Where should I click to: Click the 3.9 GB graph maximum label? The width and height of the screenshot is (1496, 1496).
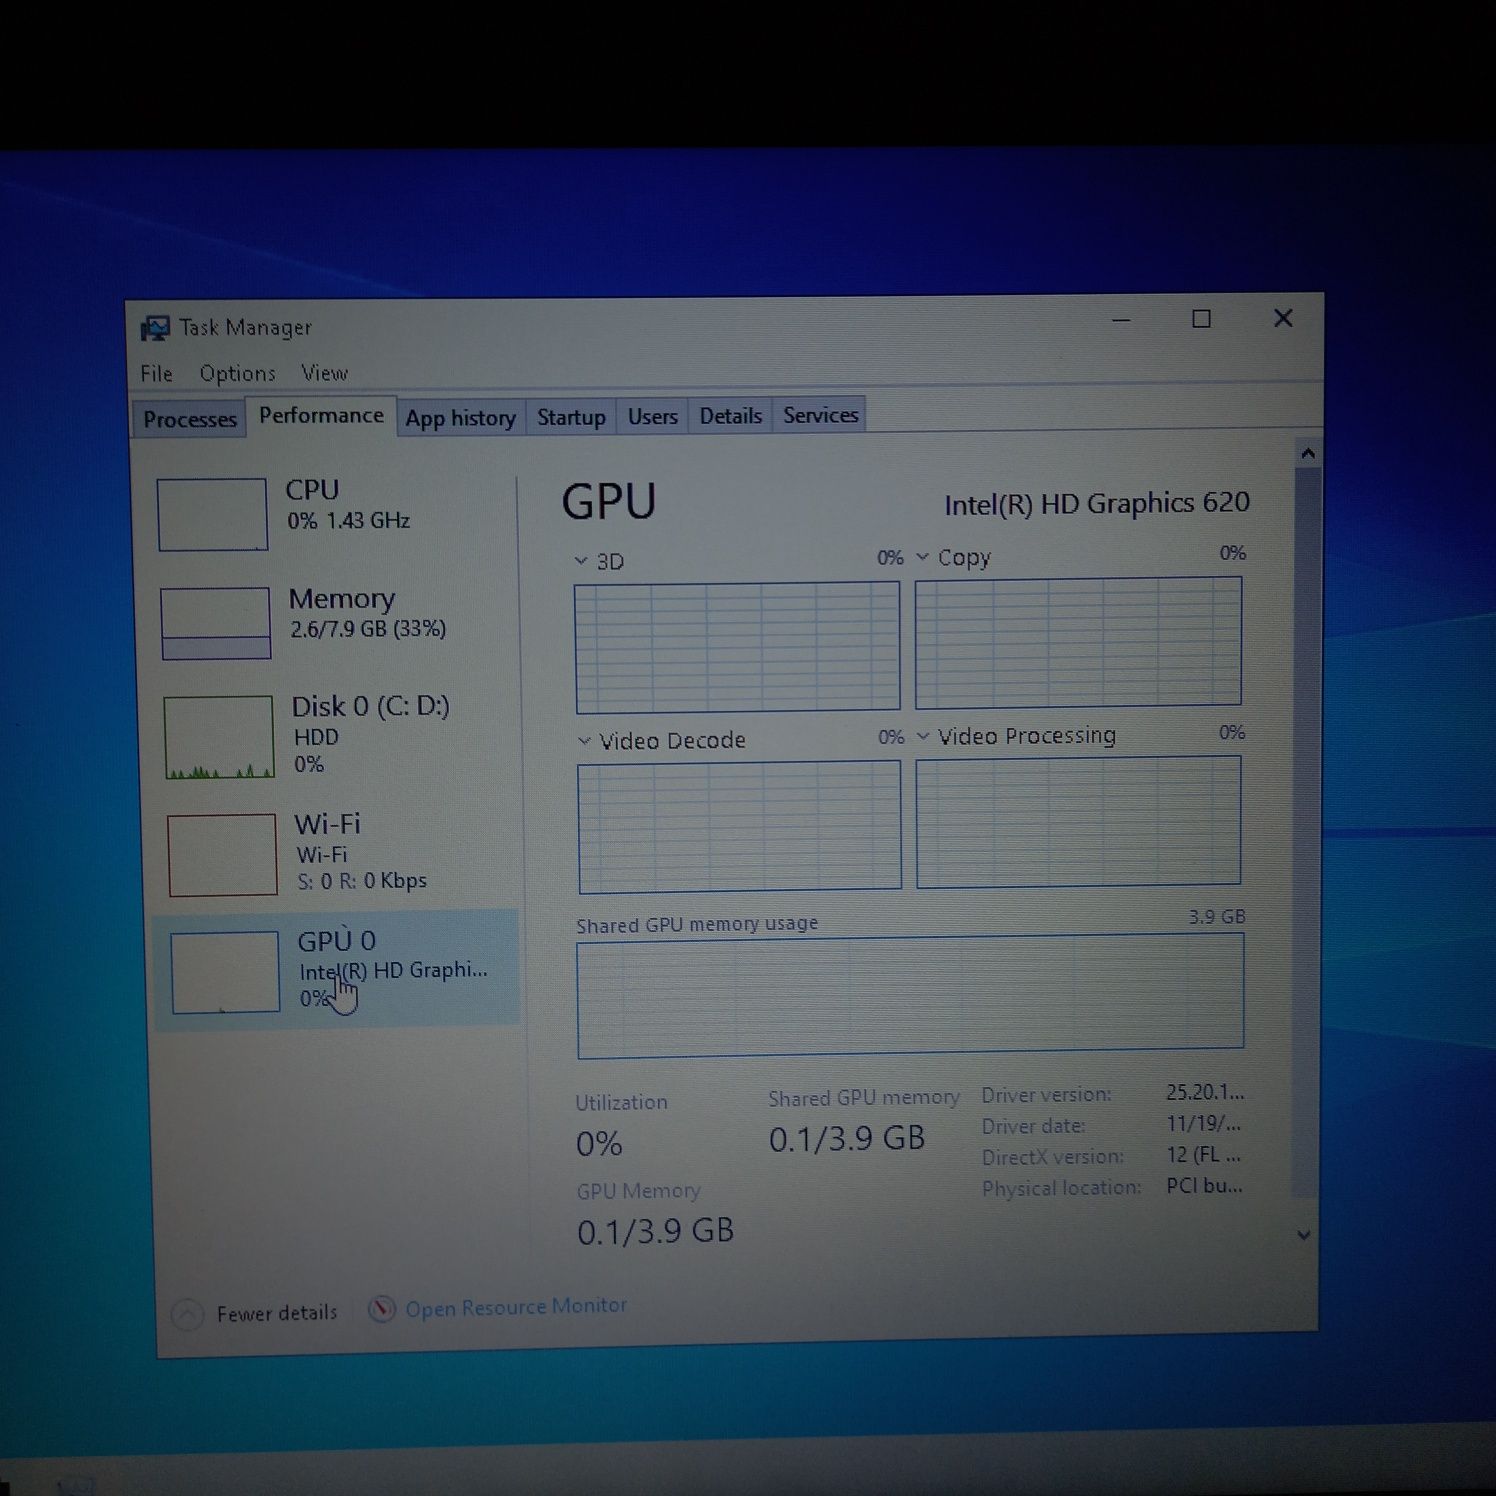(1217, 917)
